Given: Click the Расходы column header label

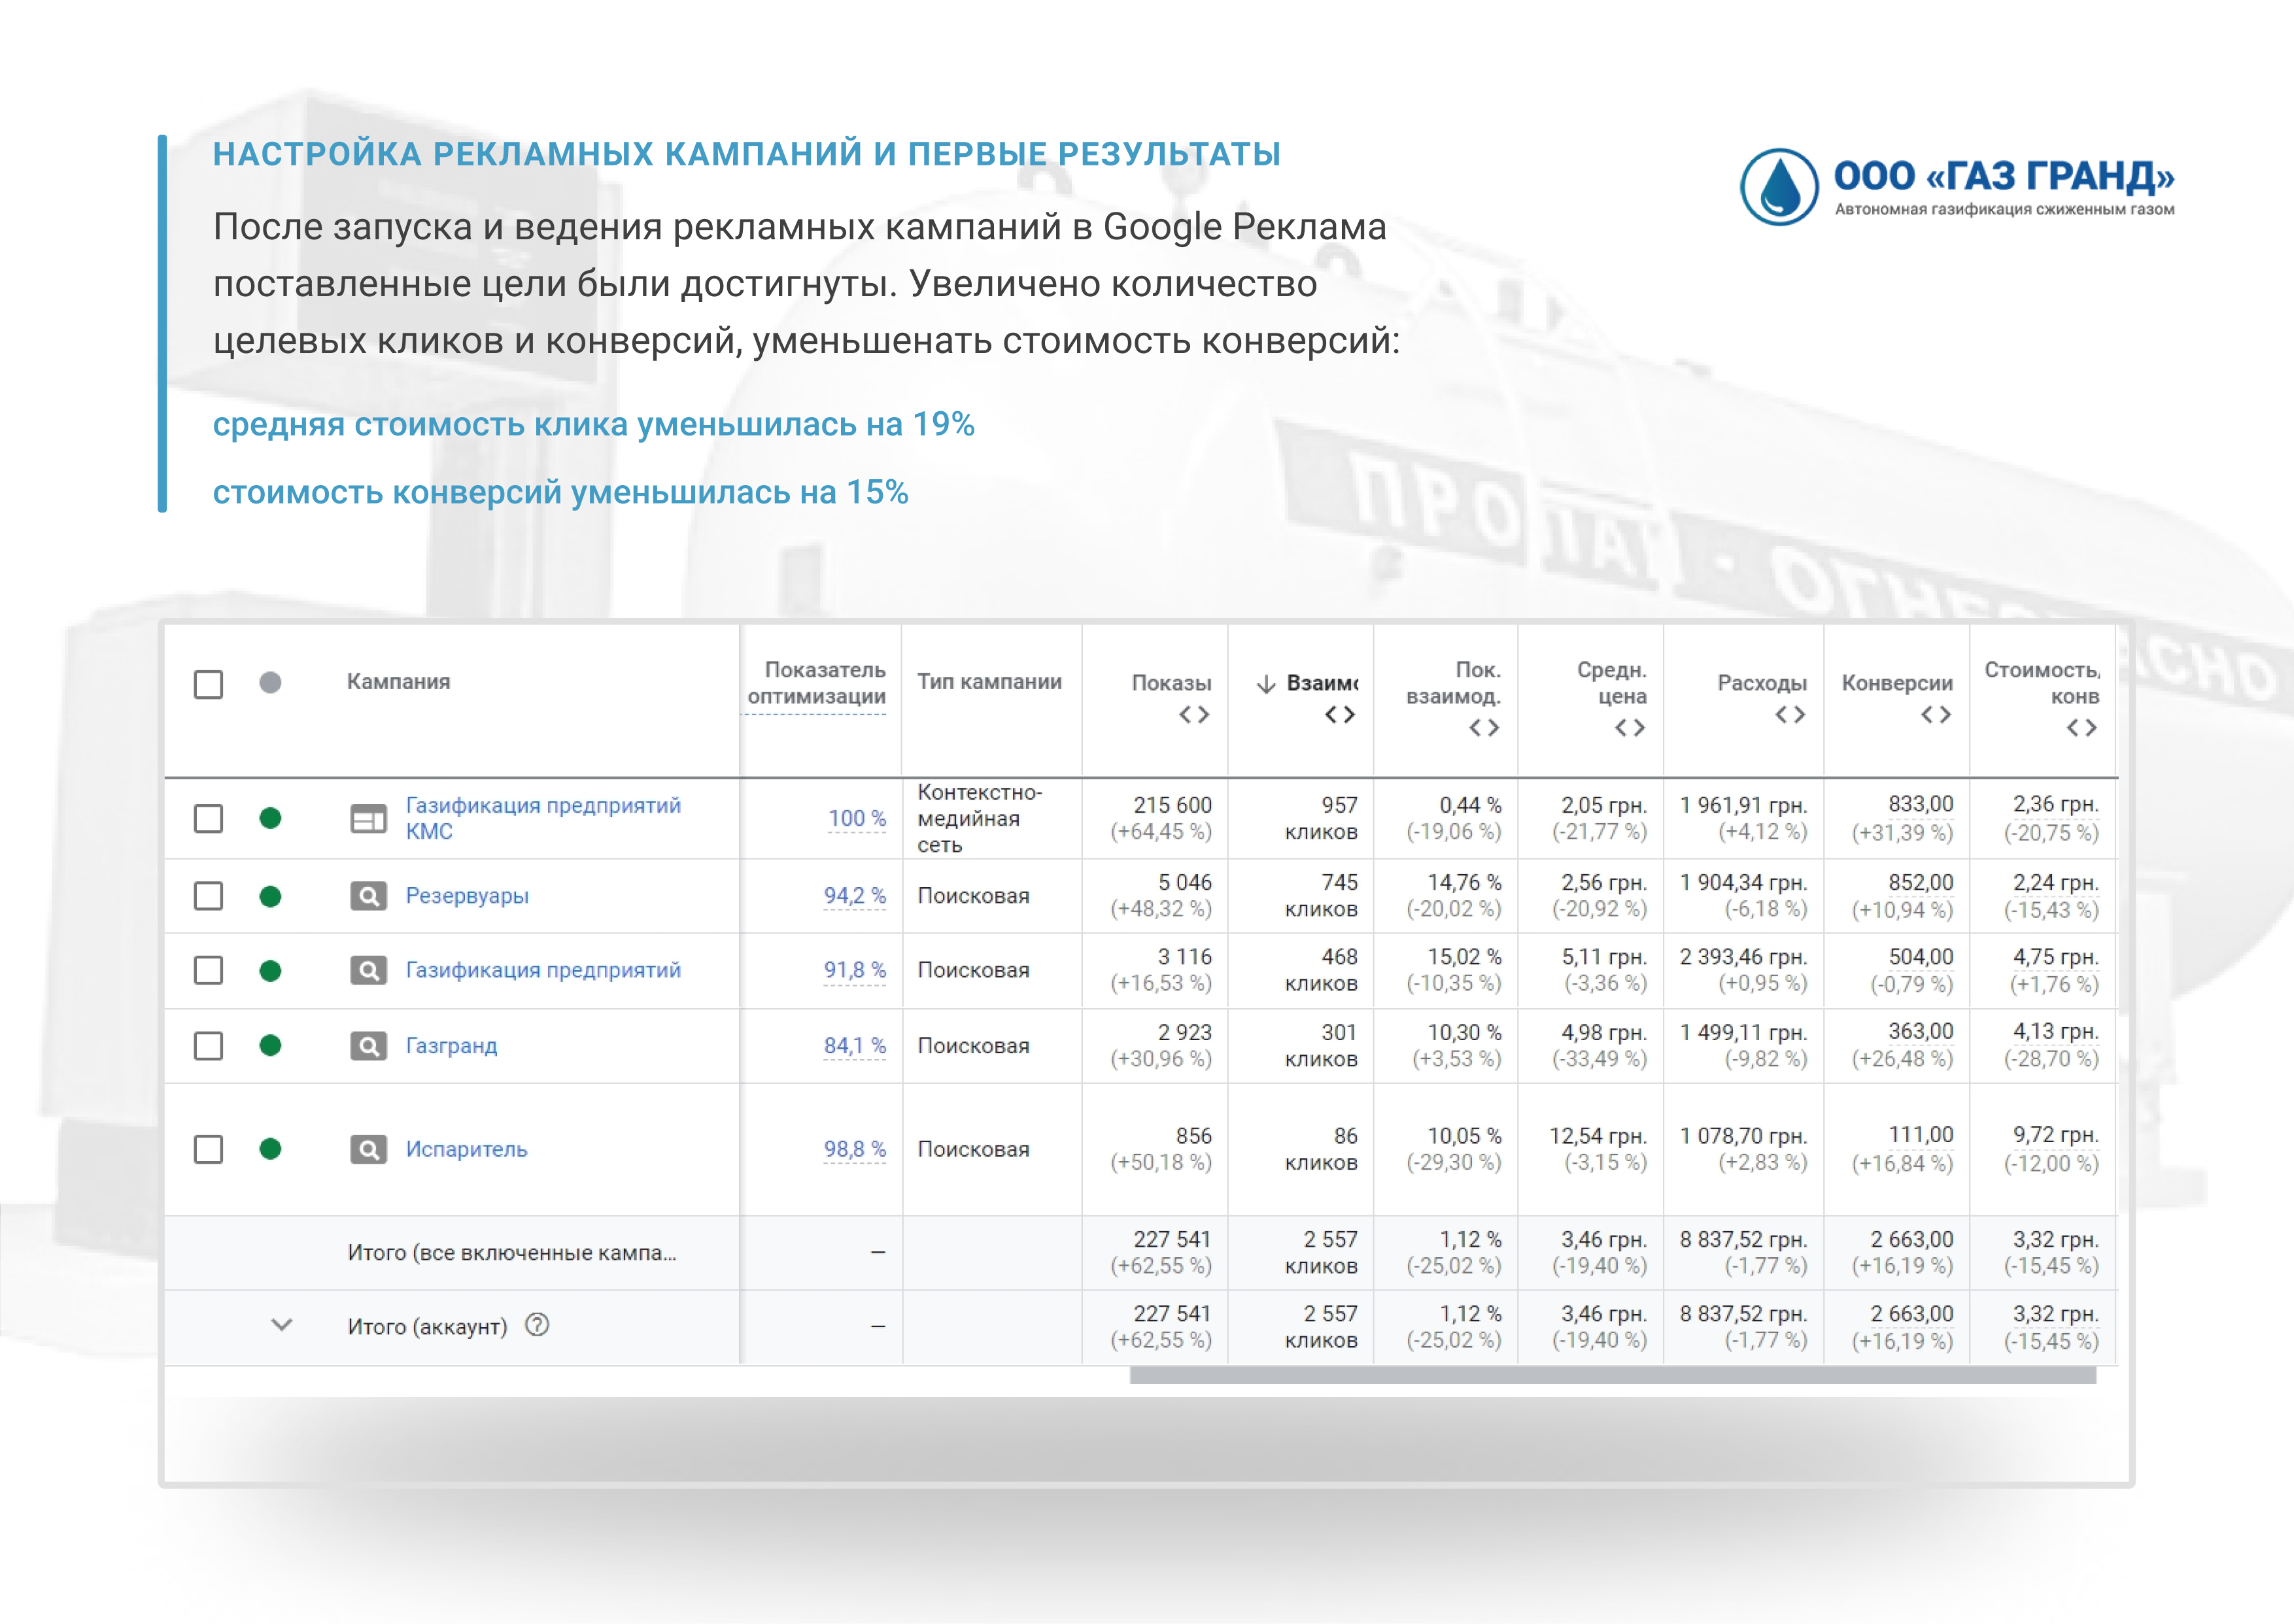Looking at the screenshot, I should (1762, 683).
